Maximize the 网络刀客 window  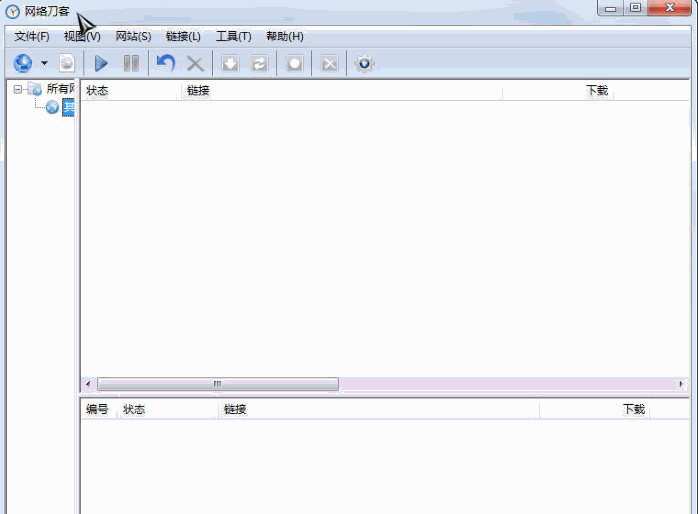[635, 8]
